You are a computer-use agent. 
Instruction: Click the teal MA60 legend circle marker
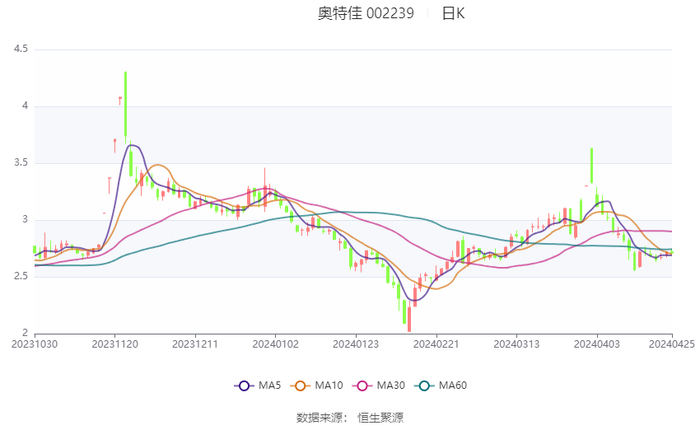click(x=424, y=385)
